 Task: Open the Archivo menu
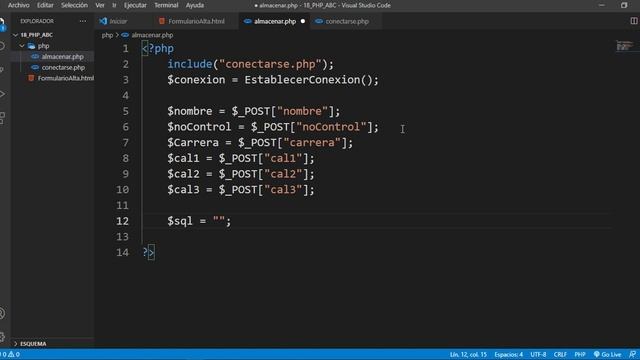(x=18, y=5)
